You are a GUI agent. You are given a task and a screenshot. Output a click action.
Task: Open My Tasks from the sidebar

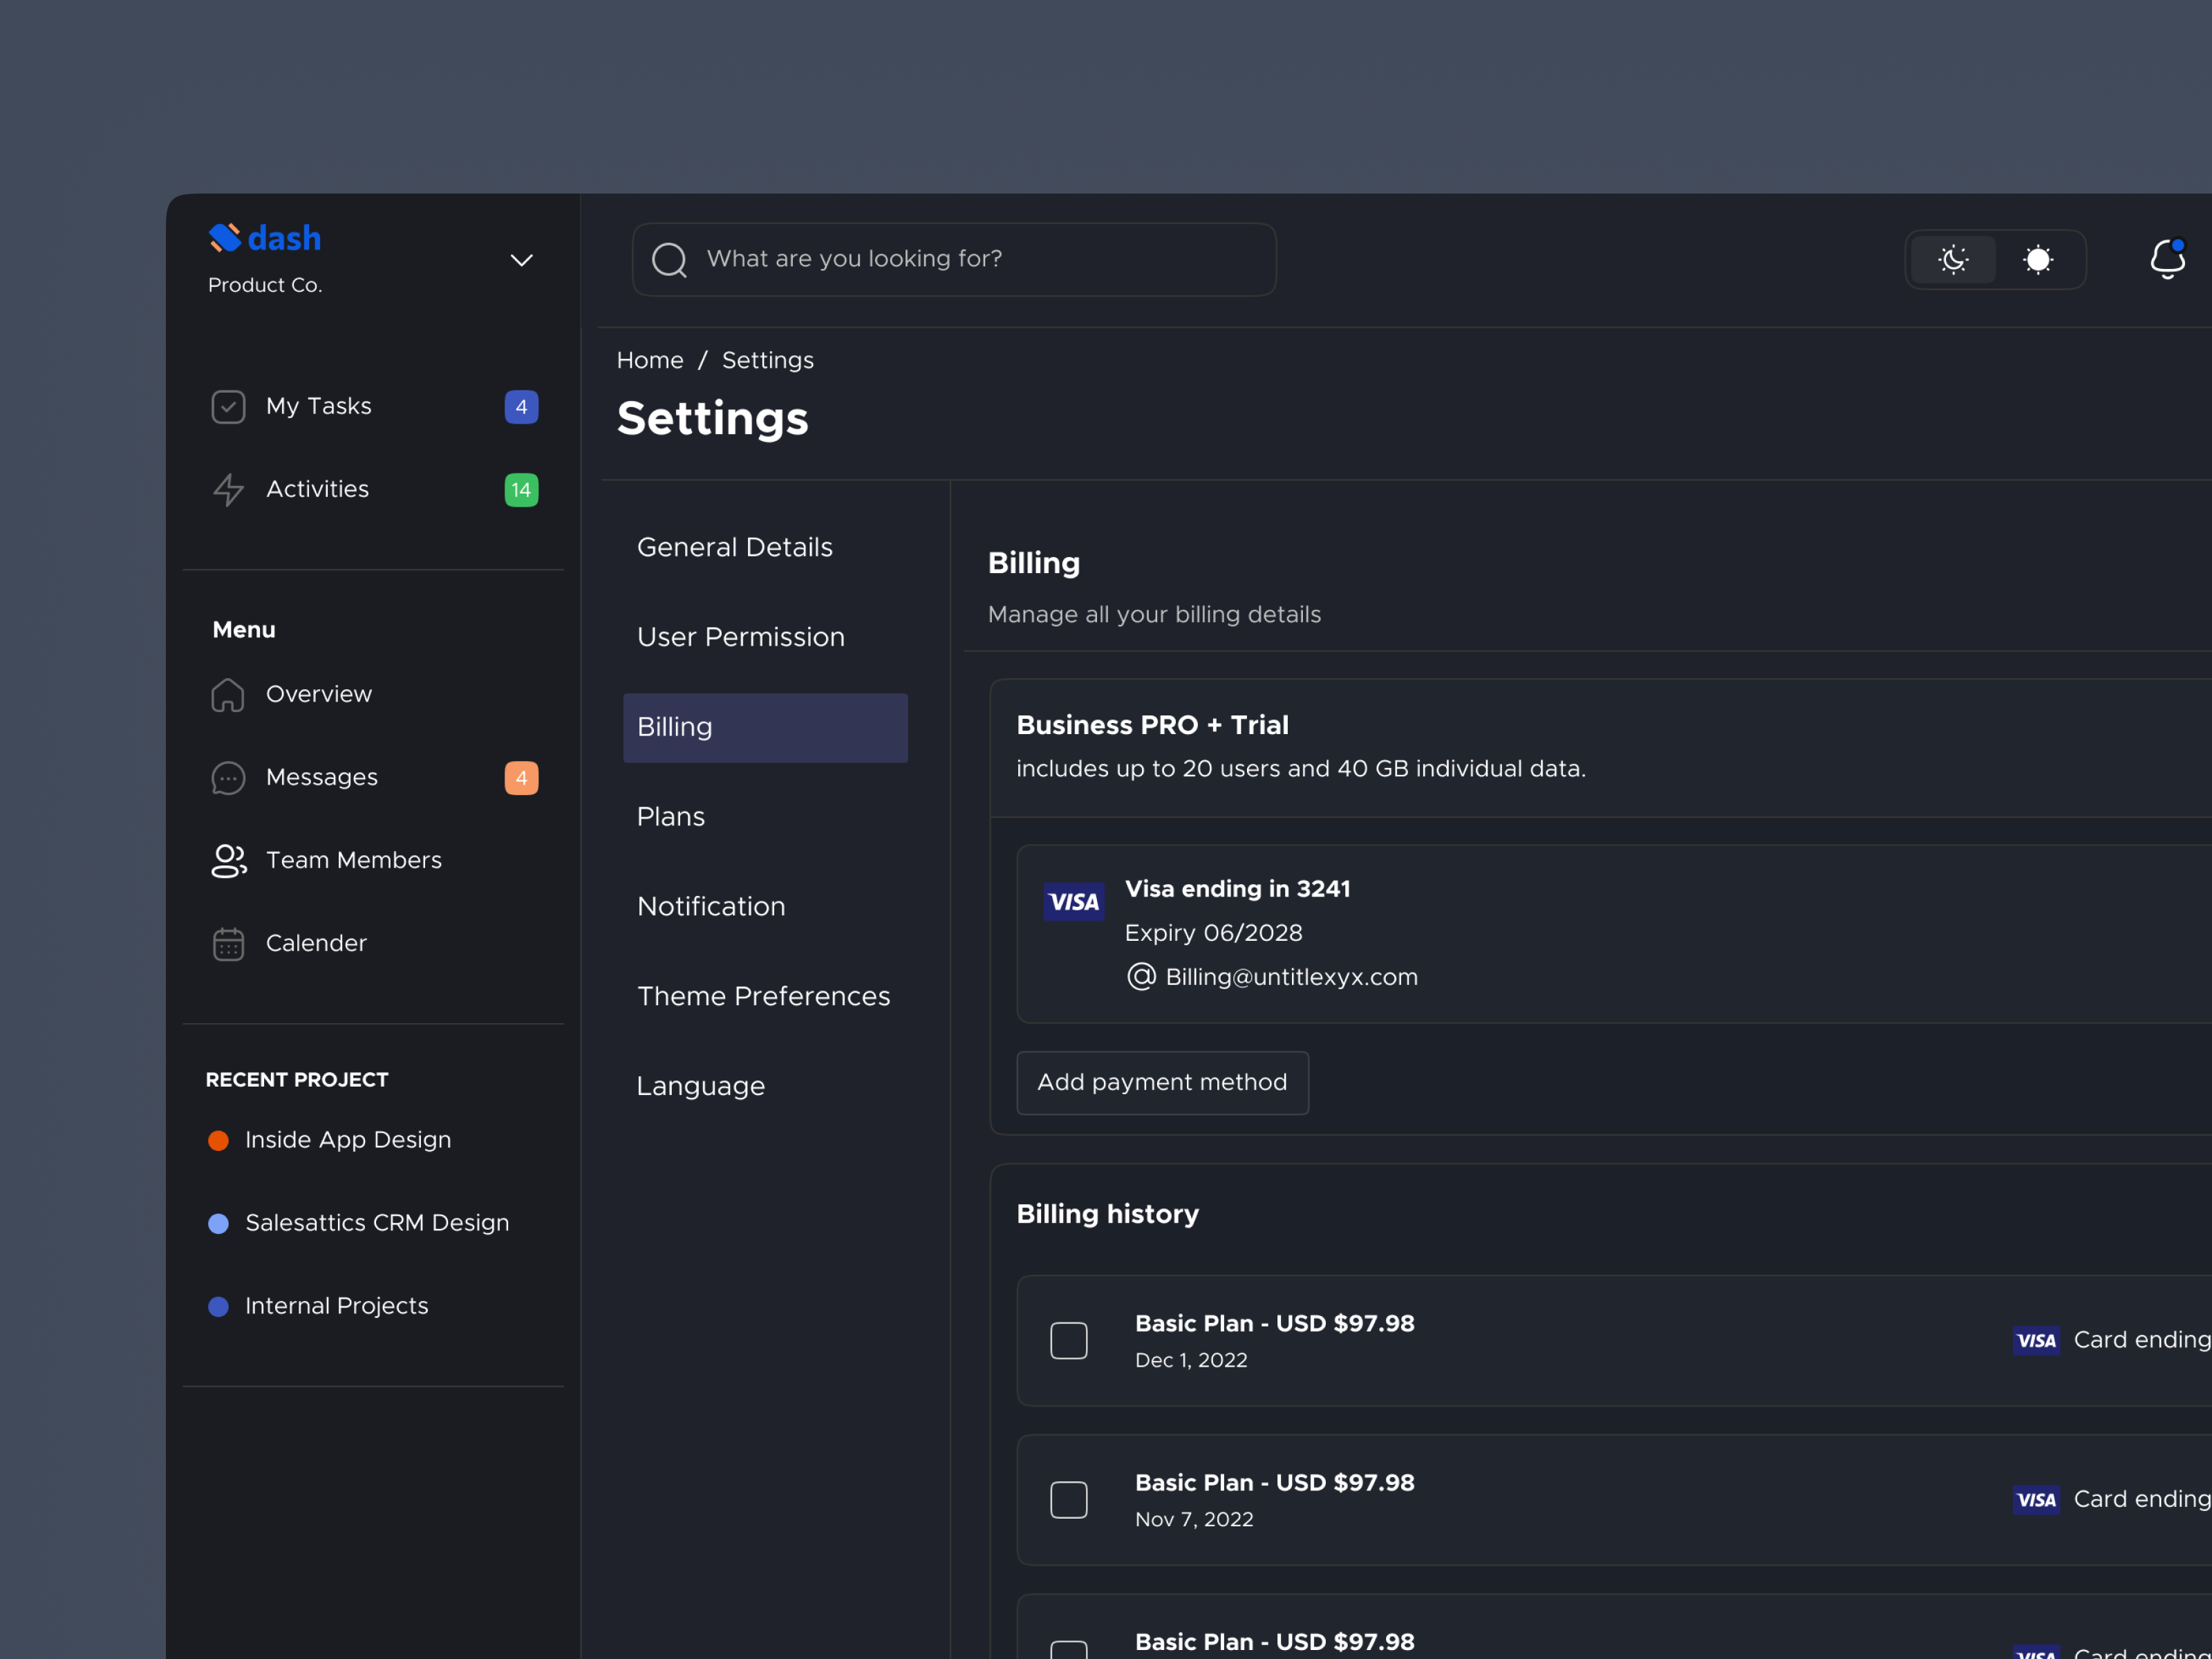(318, 406)
